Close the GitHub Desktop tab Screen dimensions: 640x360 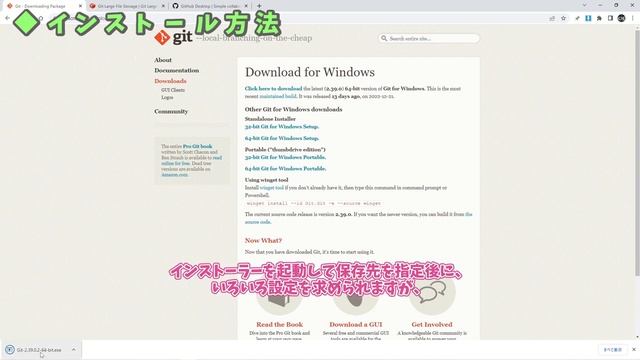click(246, 6)
